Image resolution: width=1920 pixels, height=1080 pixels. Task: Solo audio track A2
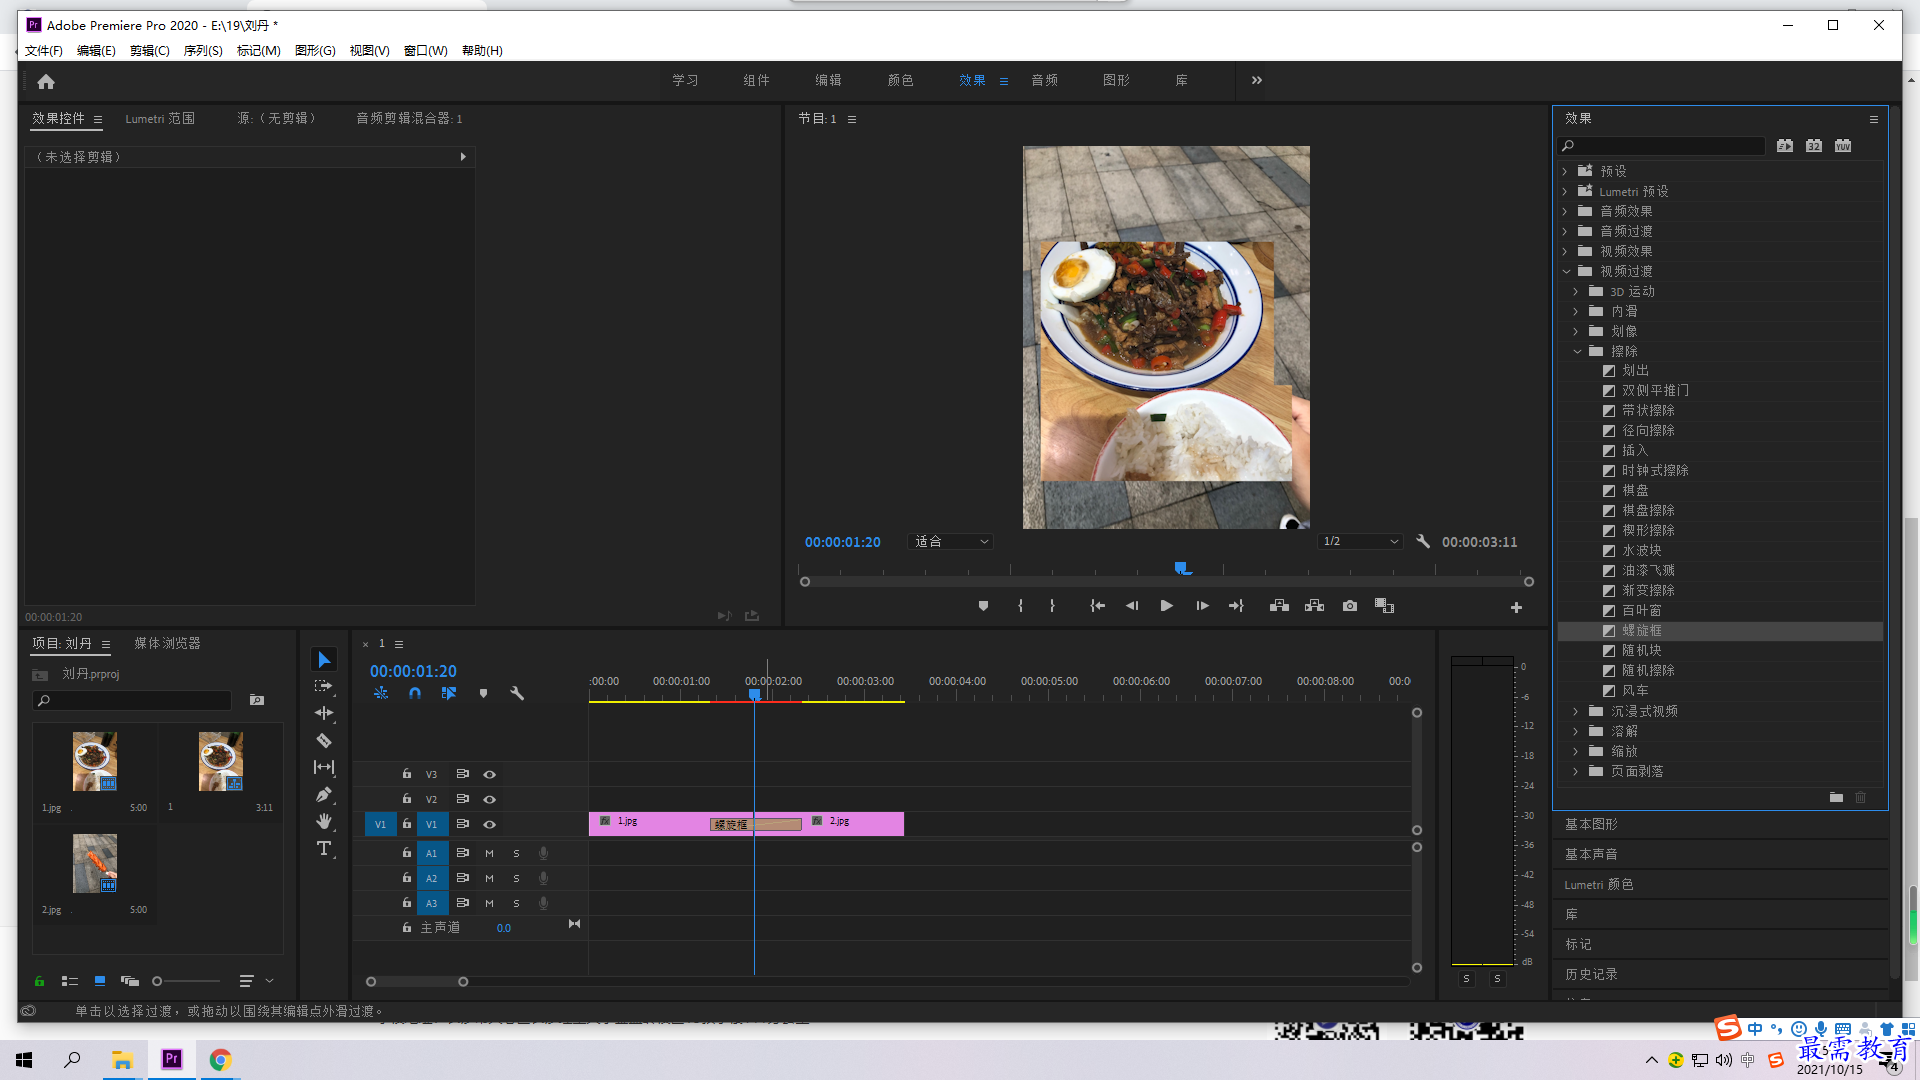pyautogui.click(x=516, y=879)
